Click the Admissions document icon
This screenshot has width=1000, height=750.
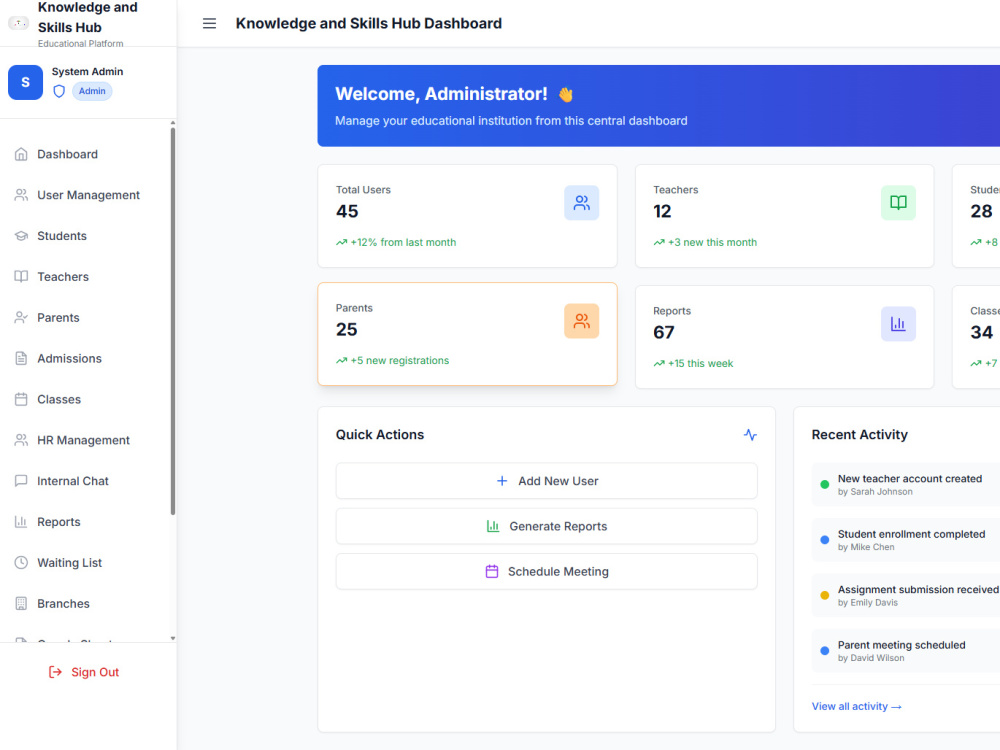[x=21, y=358]
